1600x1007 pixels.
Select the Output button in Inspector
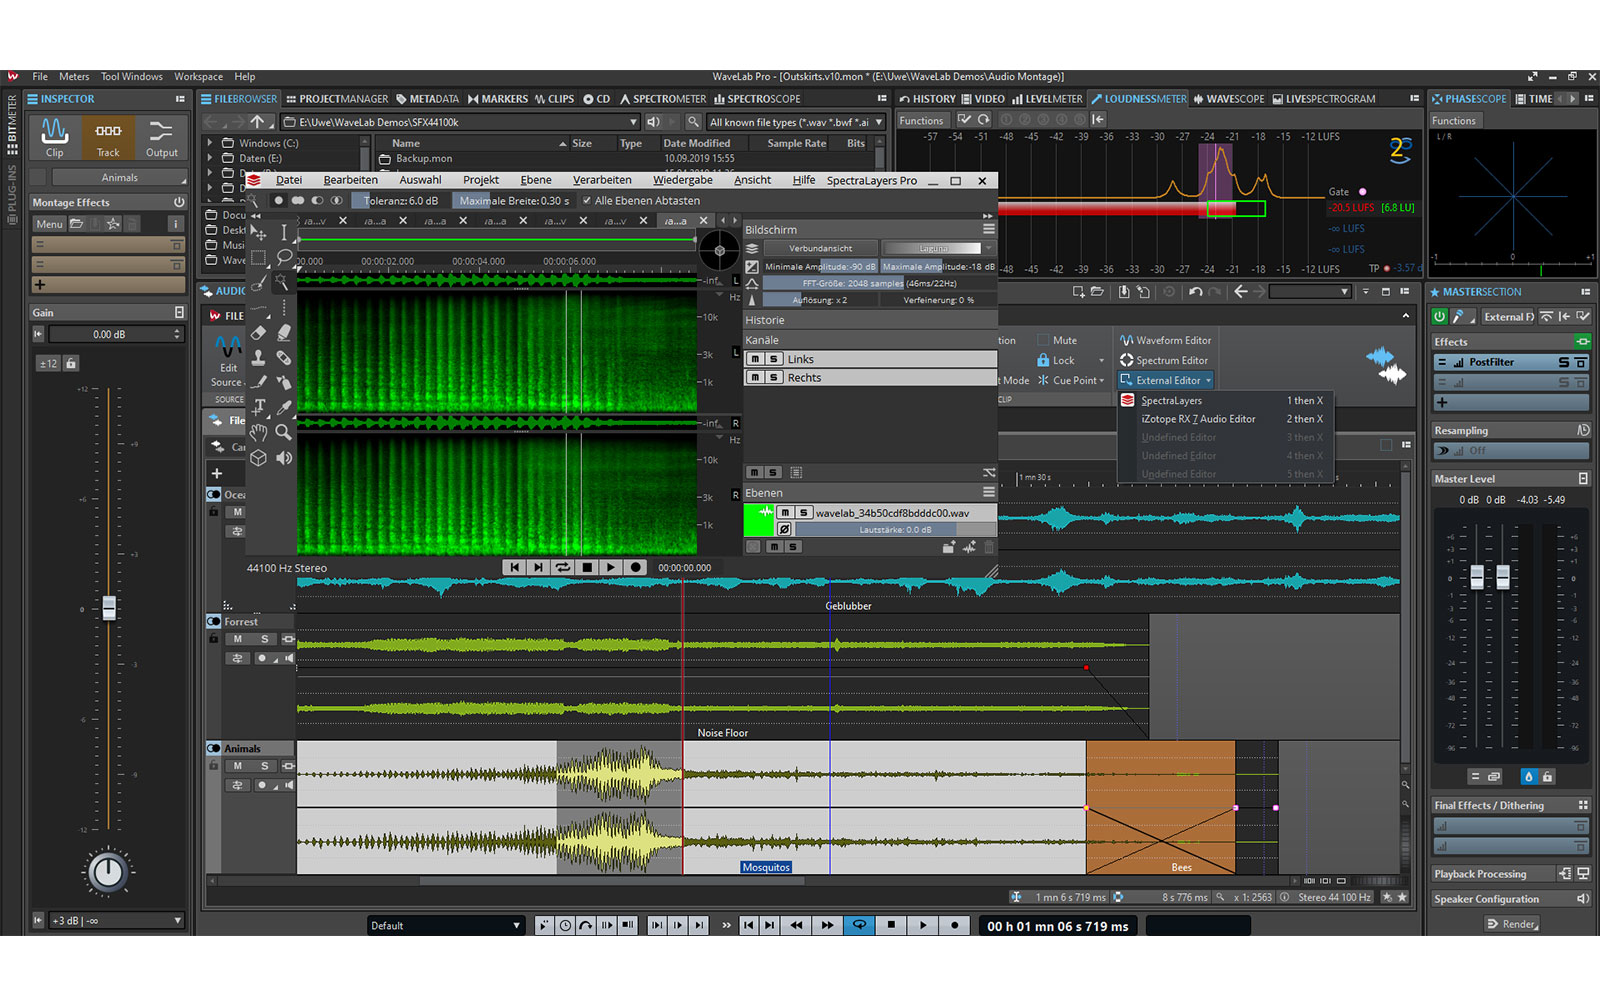pyautogui.click(x=161, y=138)
